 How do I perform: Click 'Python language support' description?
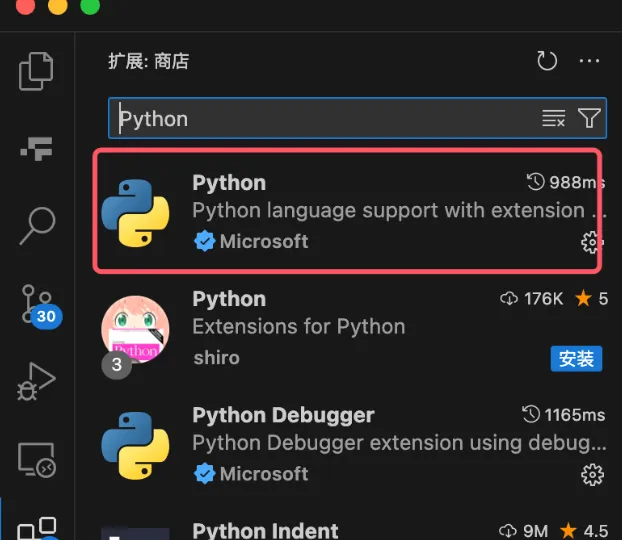(x=399, y=211)
